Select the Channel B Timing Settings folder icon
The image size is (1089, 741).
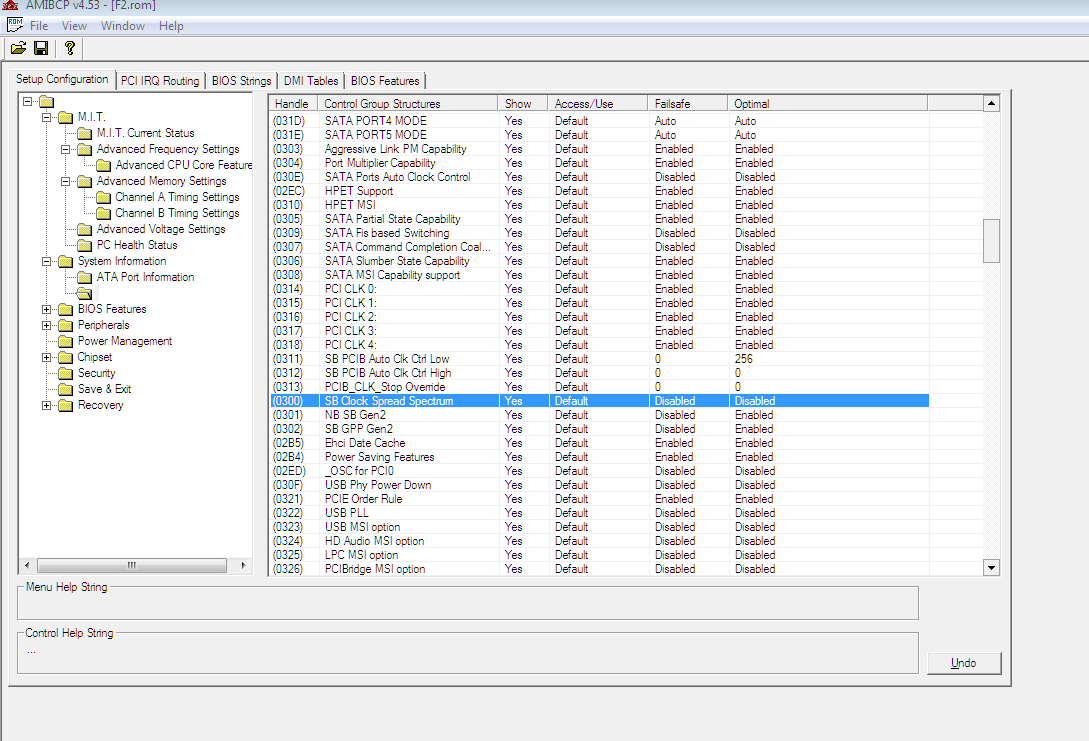click(x=103, y=213)
